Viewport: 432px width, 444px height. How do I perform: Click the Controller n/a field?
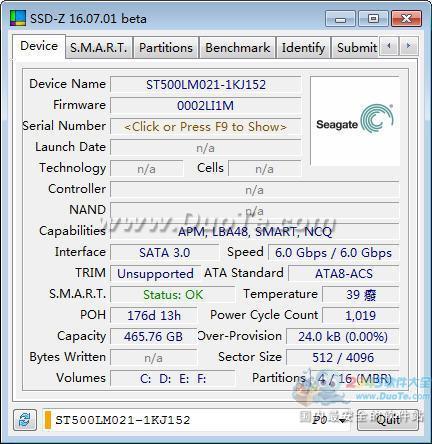click(255, 190)
